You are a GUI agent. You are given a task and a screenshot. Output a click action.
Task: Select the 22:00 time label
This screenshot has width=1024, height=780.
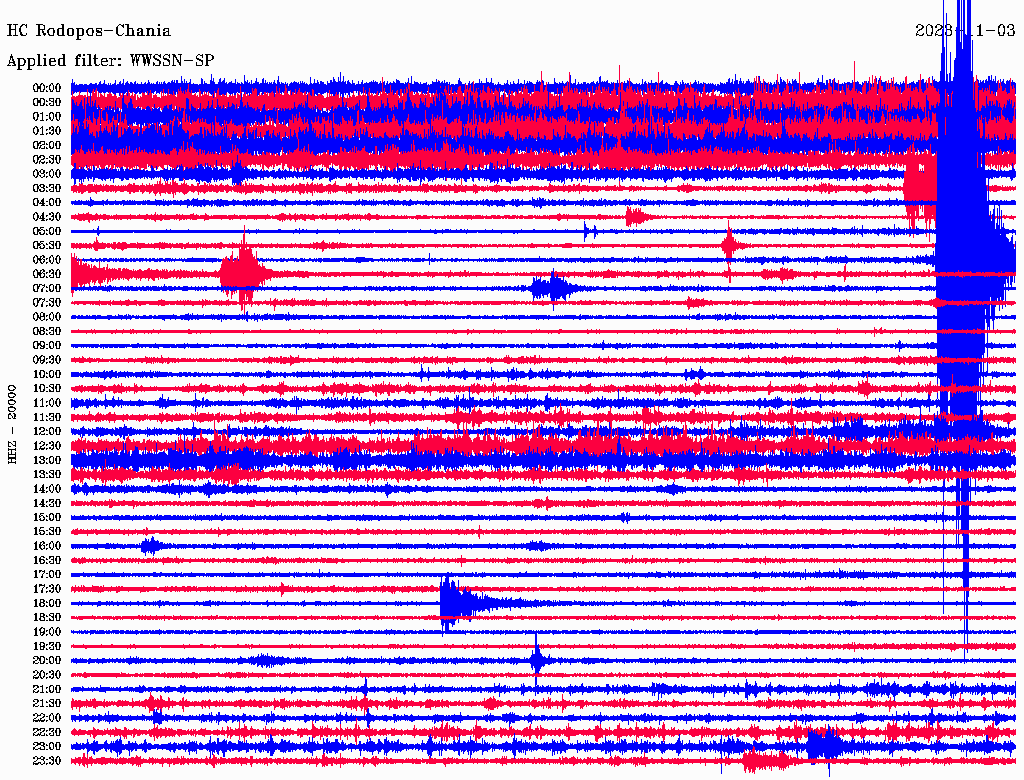coord(46,718)
